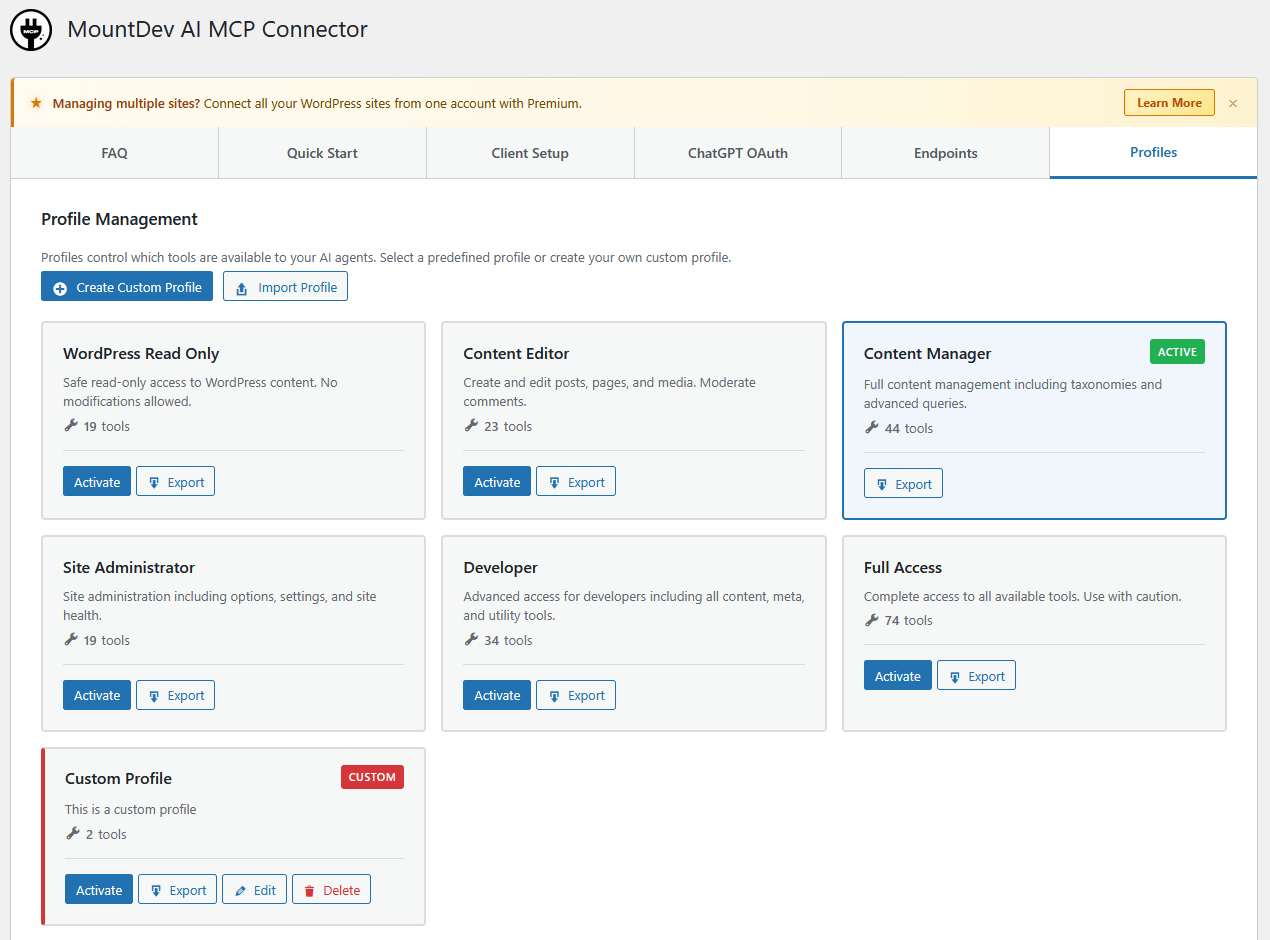Click the upload icon on Import Profile
The width and height of the screenshot is (1270, 940).
[241, 288]
